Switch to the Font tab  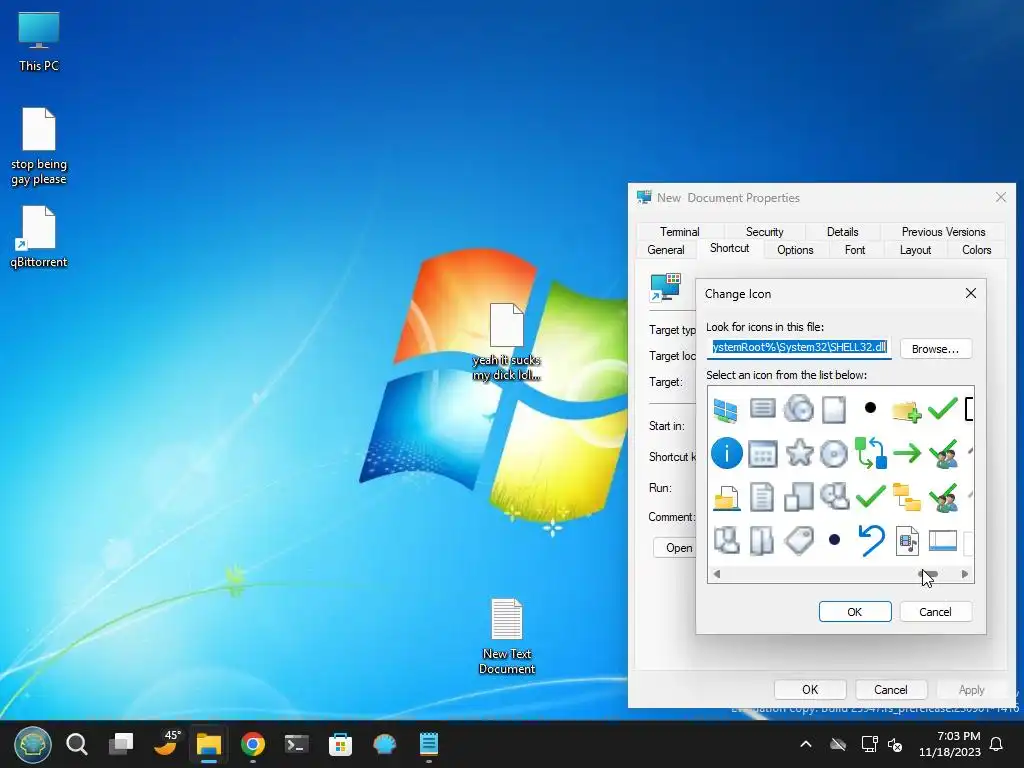(x=854, y=249)
